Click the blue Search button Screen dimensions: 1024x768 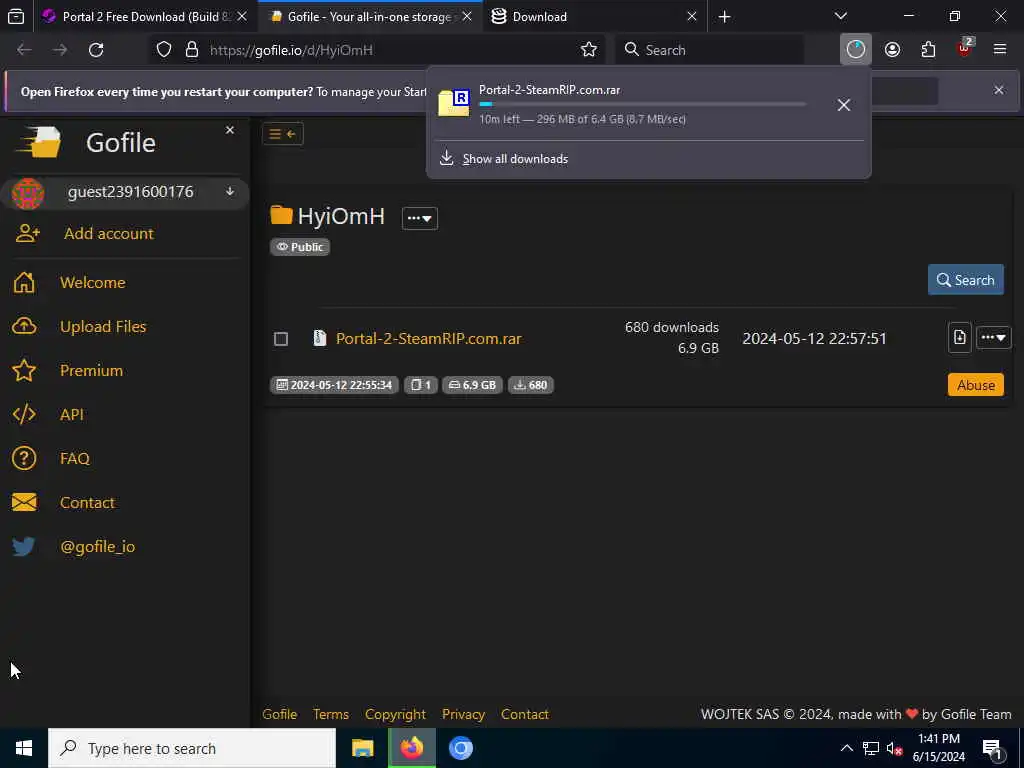click(x=965, y=280)
